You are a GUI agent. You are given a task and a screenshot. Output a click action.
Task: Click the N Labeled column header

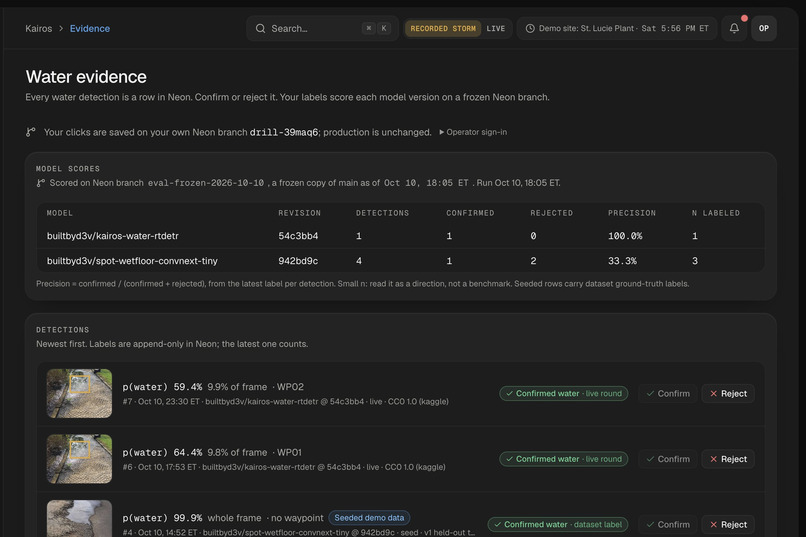[716, 213]
